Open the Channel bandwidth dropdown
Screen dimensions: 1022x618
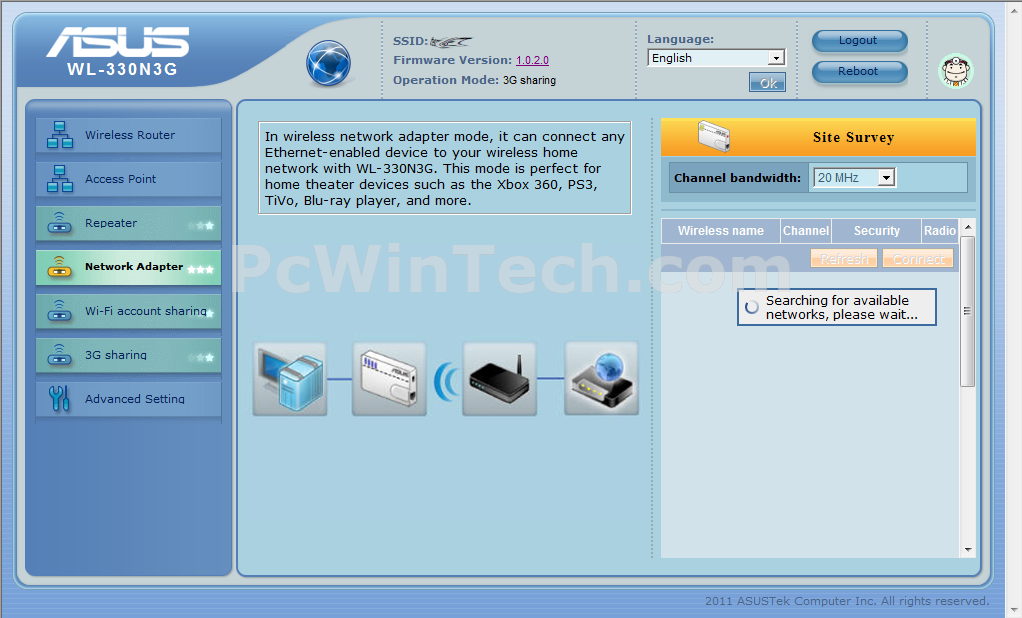(x=854, y=177)
